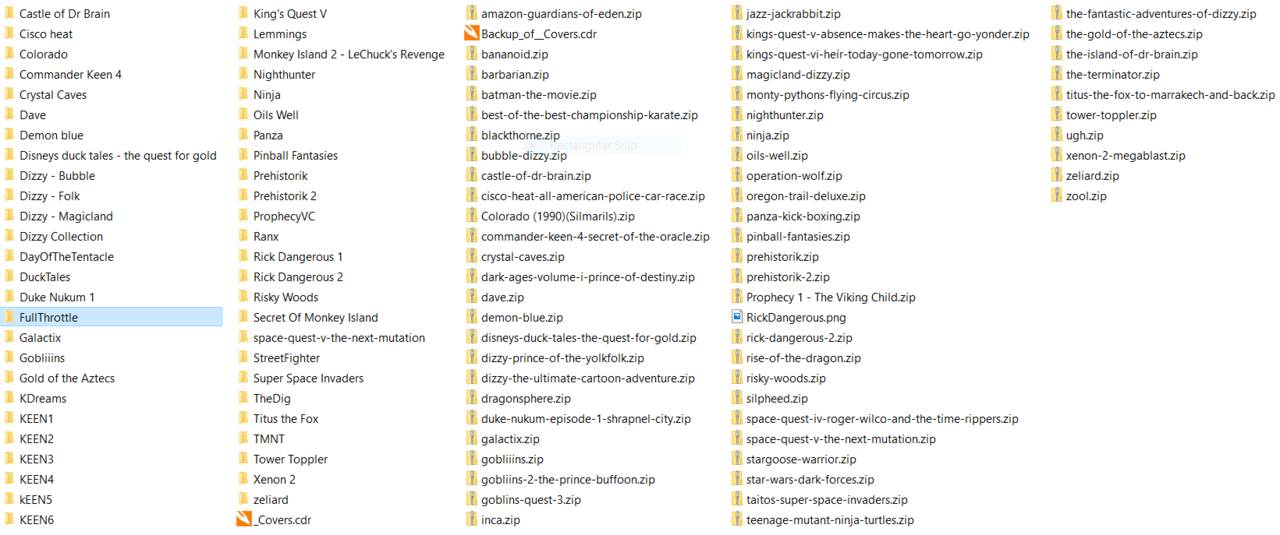The image size is (1280, 535).
Task: Select the file the-island-of-dr-brain.zip
Action: tap(1132, 54)
